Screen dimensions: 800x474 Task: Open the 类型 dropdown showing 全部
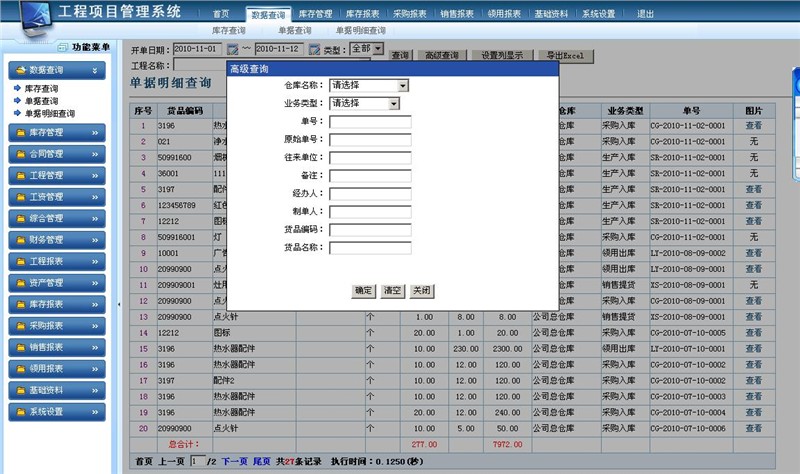378,49
